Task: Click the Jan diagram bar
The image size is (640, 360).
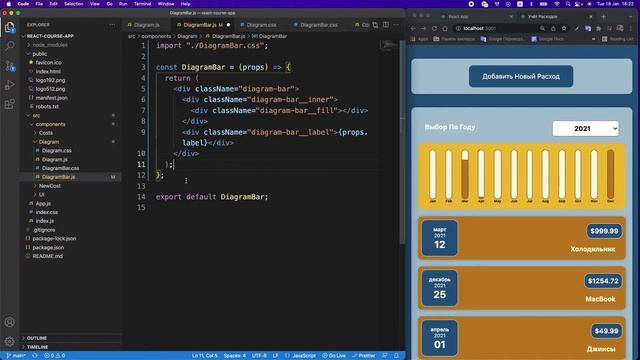Action: (x=433, y=174)
